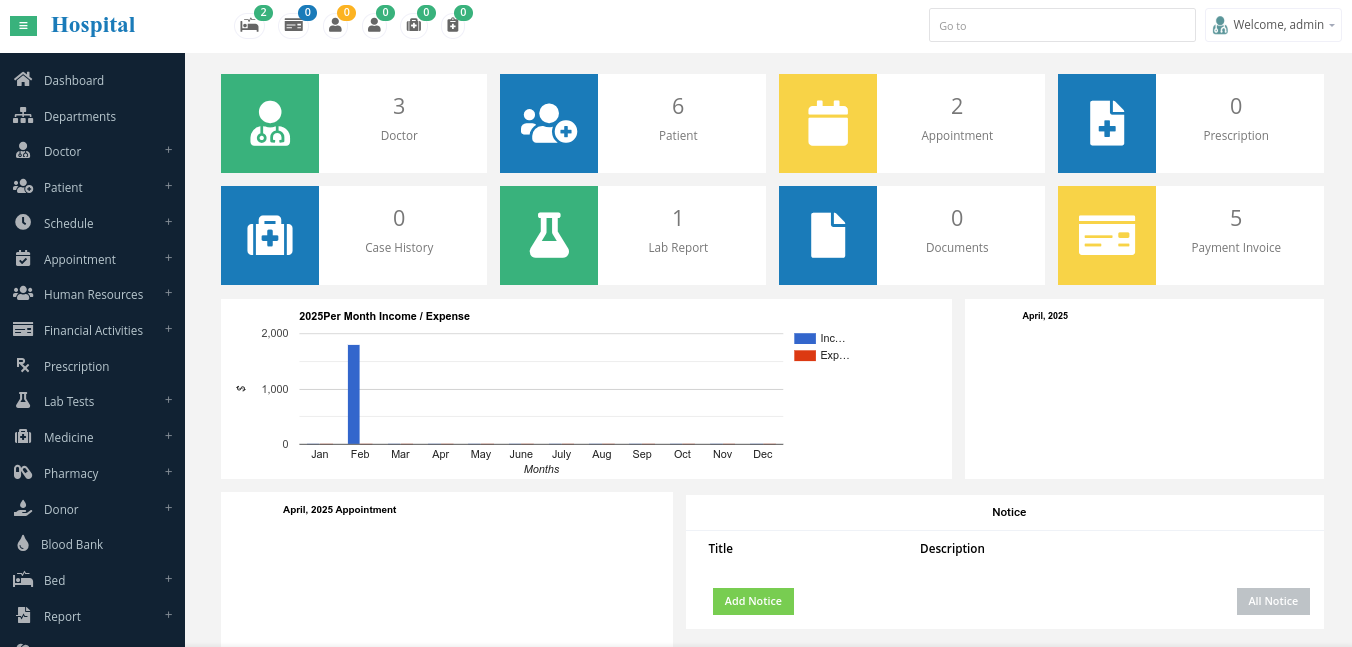The height and width of the screenshot is (647, 1352).
Task: Click the yellow Appointment calendar tile icon
Action: click(828, 123)
